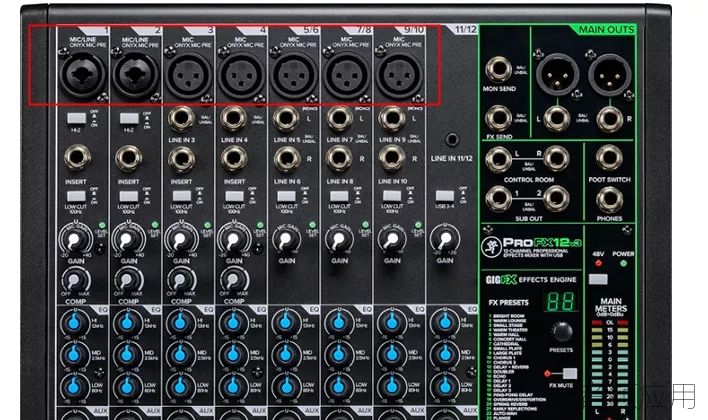Click the channel 2 MIC/LINE combo input jack
Viewport: 708px width, 420px height.
pos(135,75)
